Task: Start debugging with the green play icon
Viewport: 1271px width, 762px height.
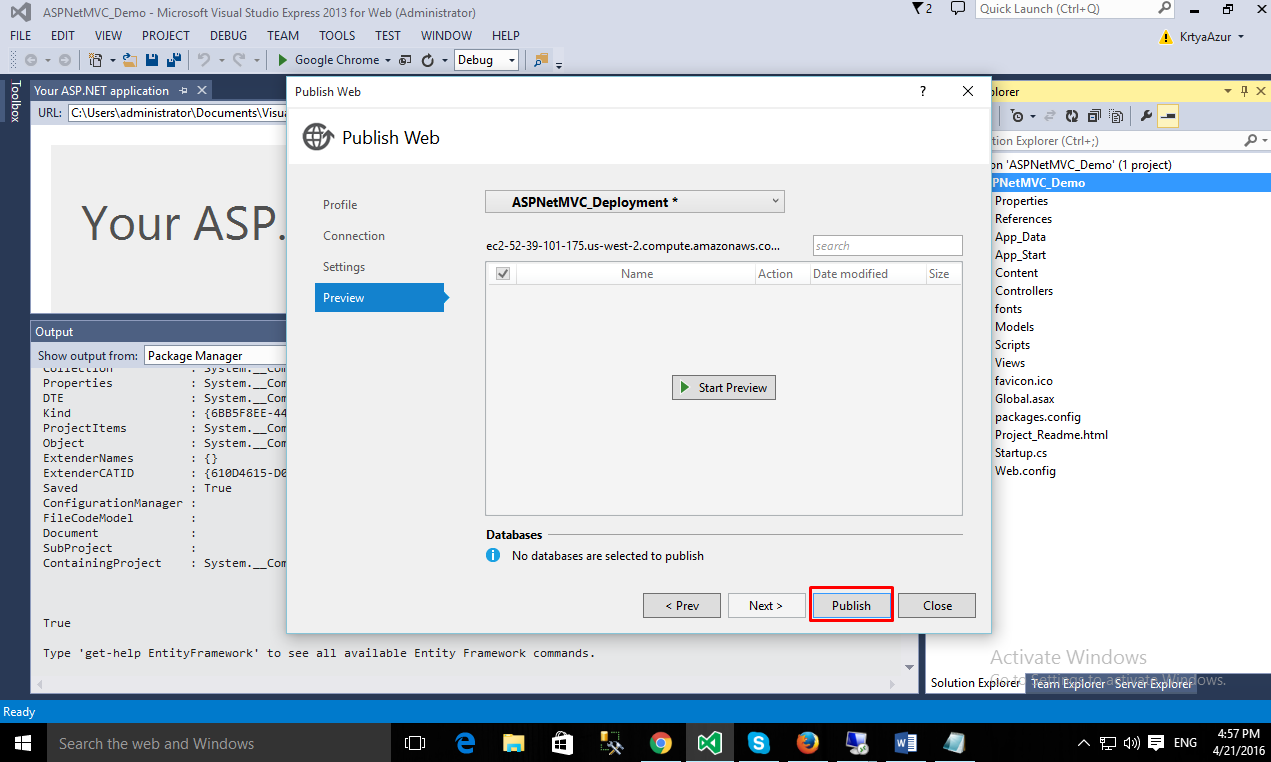Action: point(283,60)
